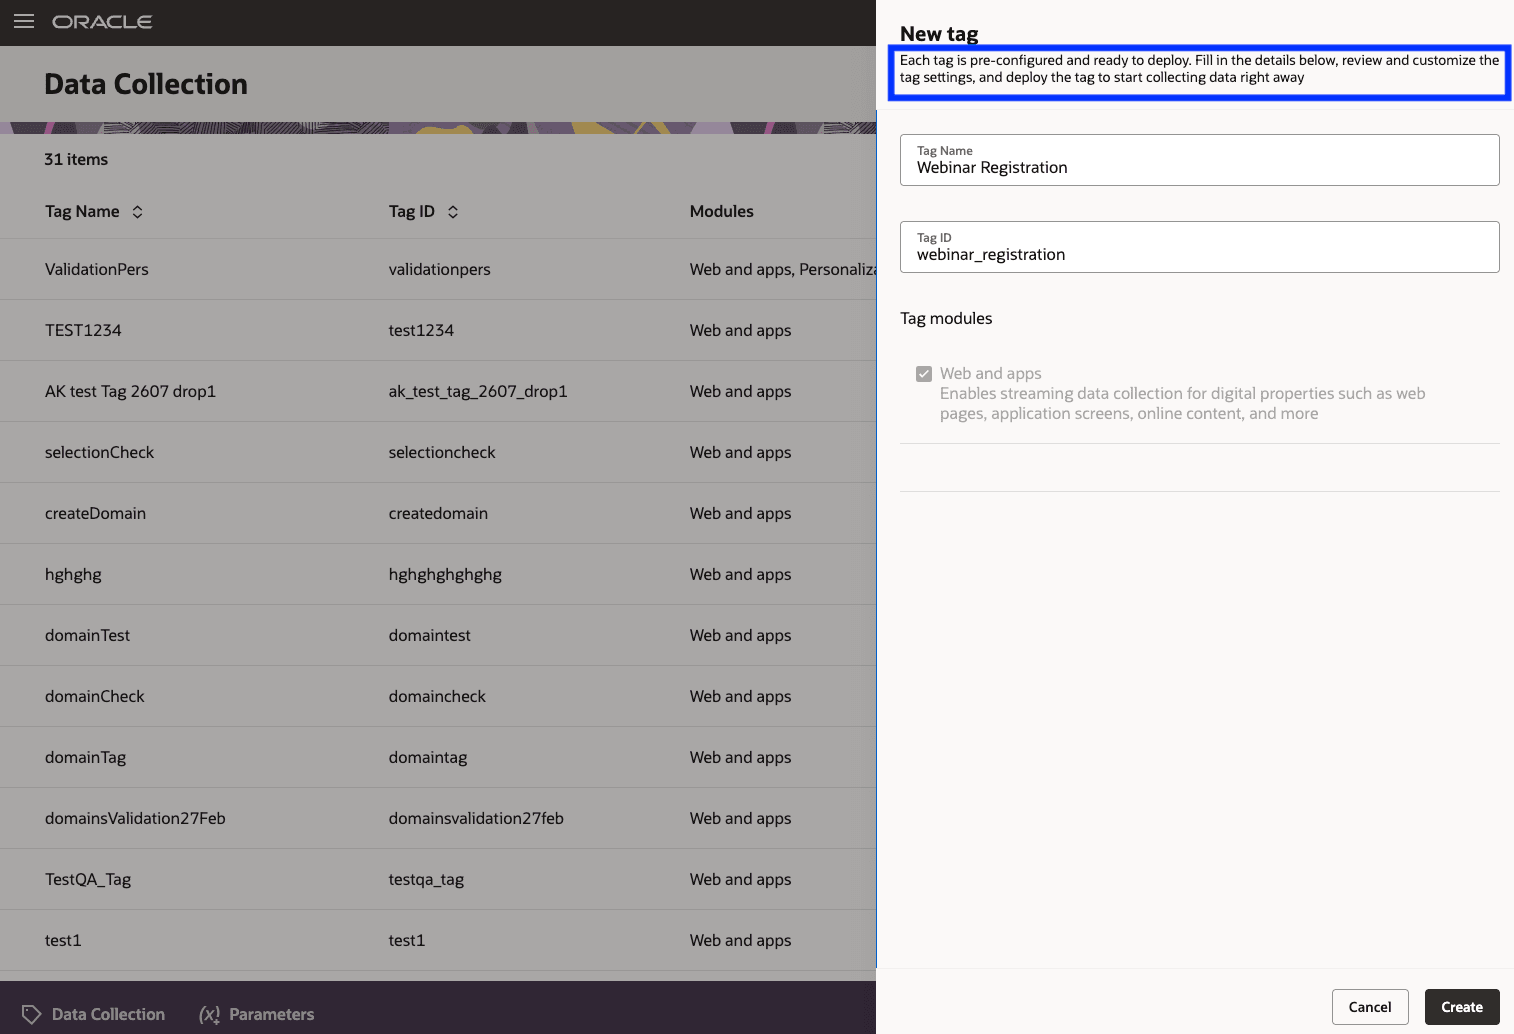
Task: Click the selectioncheck tag ID cell
Action: coord(442,452)
